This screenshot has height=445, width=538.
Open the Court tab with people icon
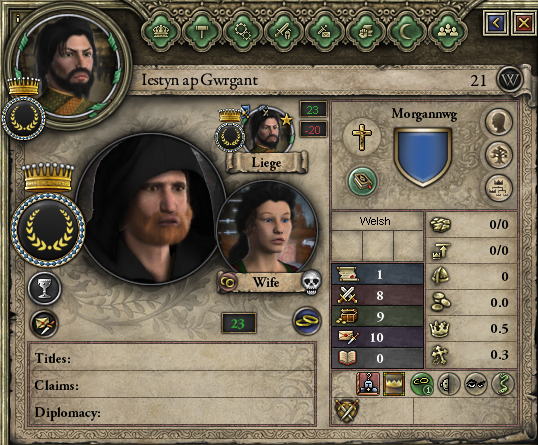[447, 32]
